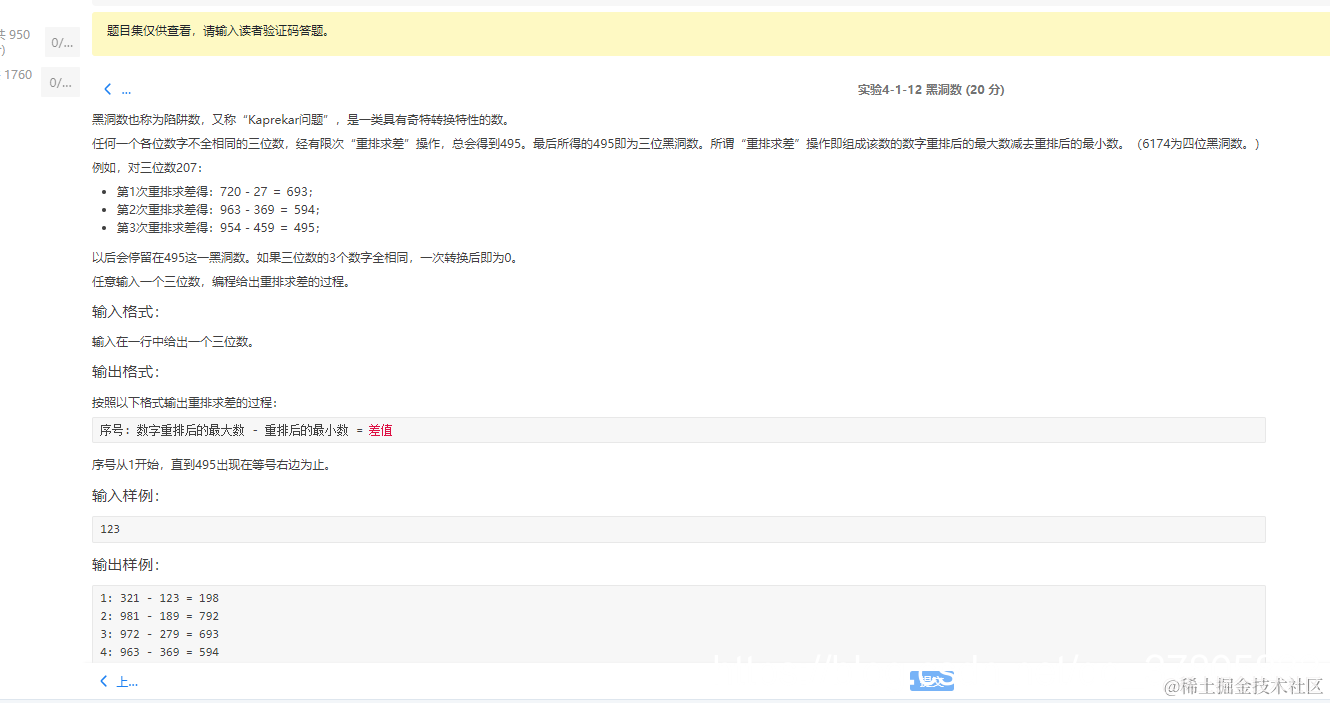Click the blue 提交 submit icon near bottom

[x=931, y=679]
